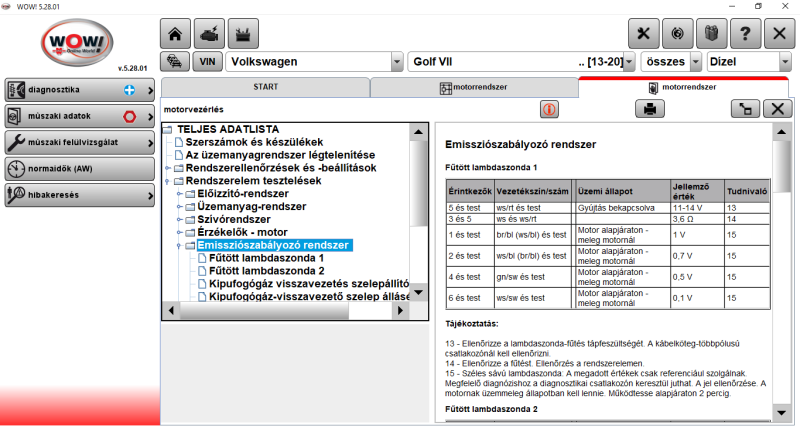Click the Tudnivaló table header
This screenshot has height=426, width=800.
point(747,191)
